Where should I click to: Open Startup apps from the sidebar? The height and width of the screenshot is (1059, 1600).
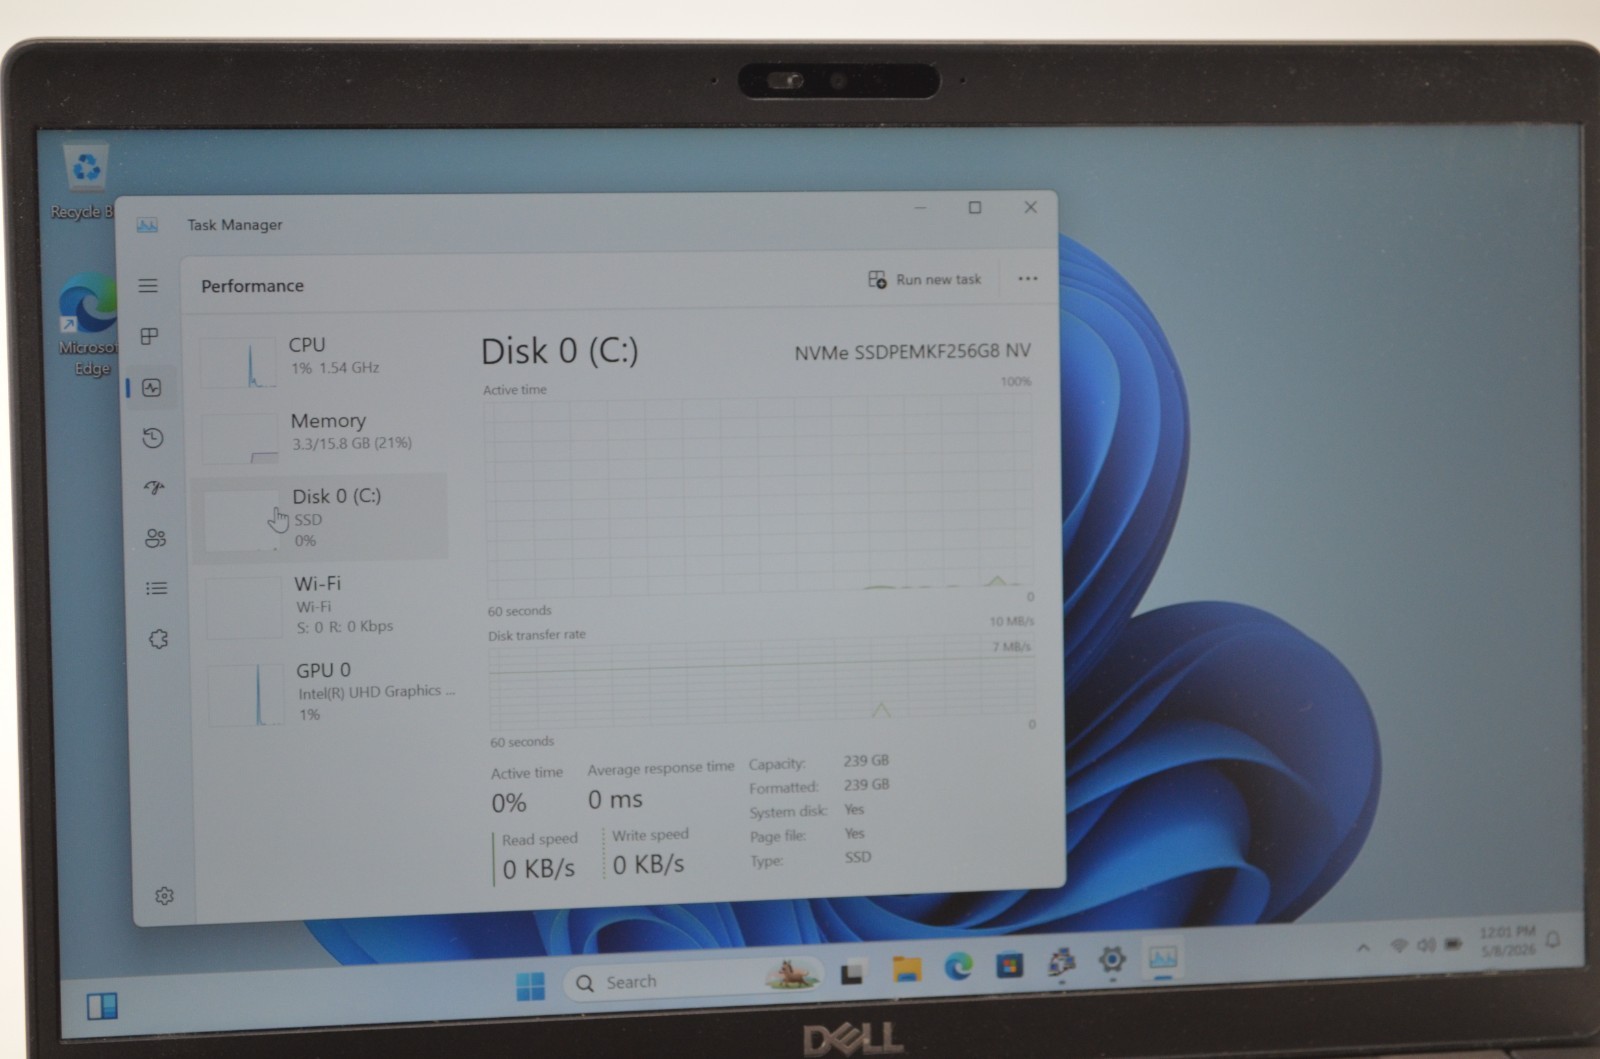[154, 487]
